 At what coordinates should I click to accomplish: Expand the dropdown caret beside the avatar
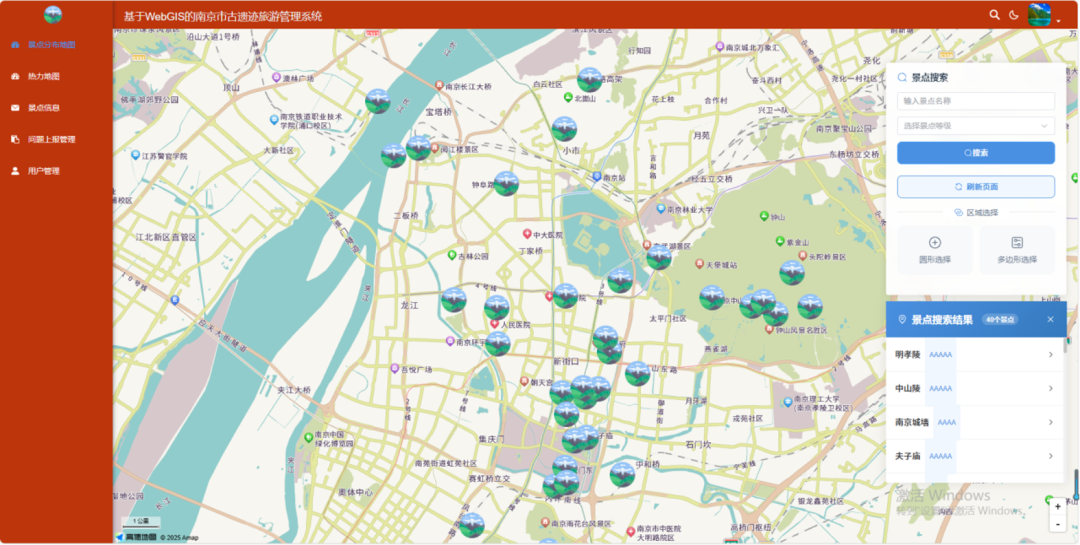tap(1059, 22)
